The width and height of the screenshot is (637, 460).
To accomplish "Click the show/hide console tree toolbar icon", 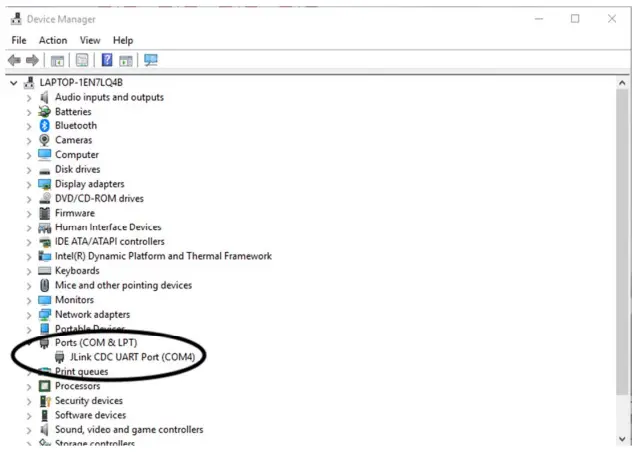I will [x=57, y=61].
